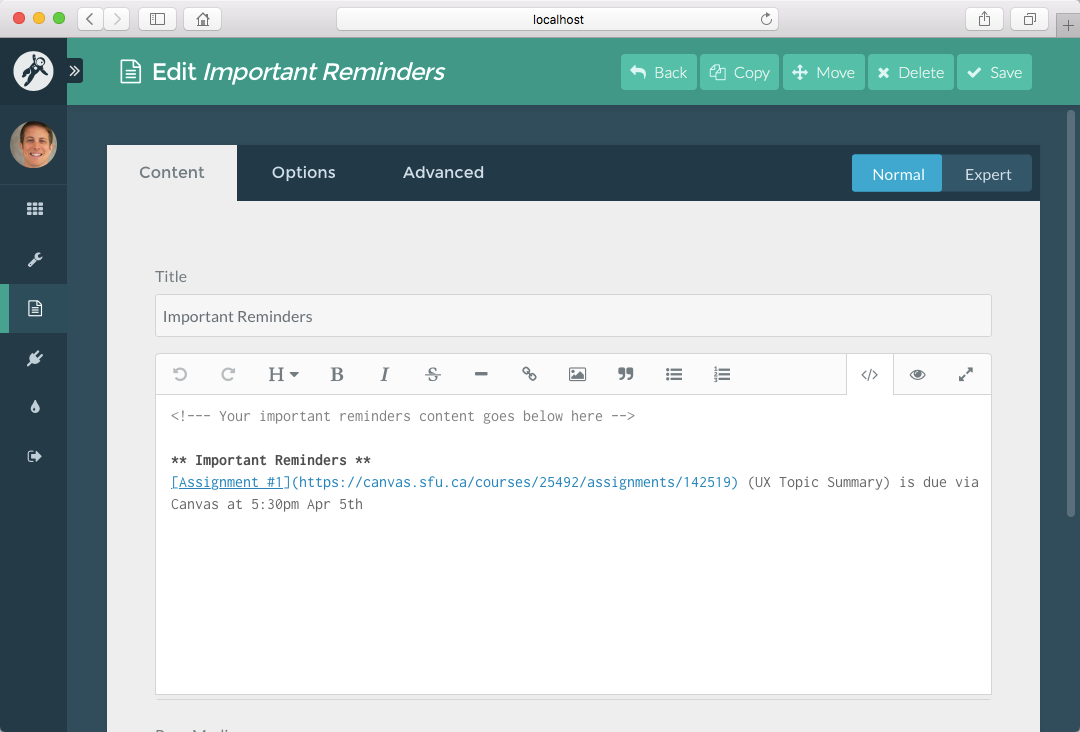Toggle preview with the eye icon
The width and height of the screenshot is (1080, 732).
(917, 375)
